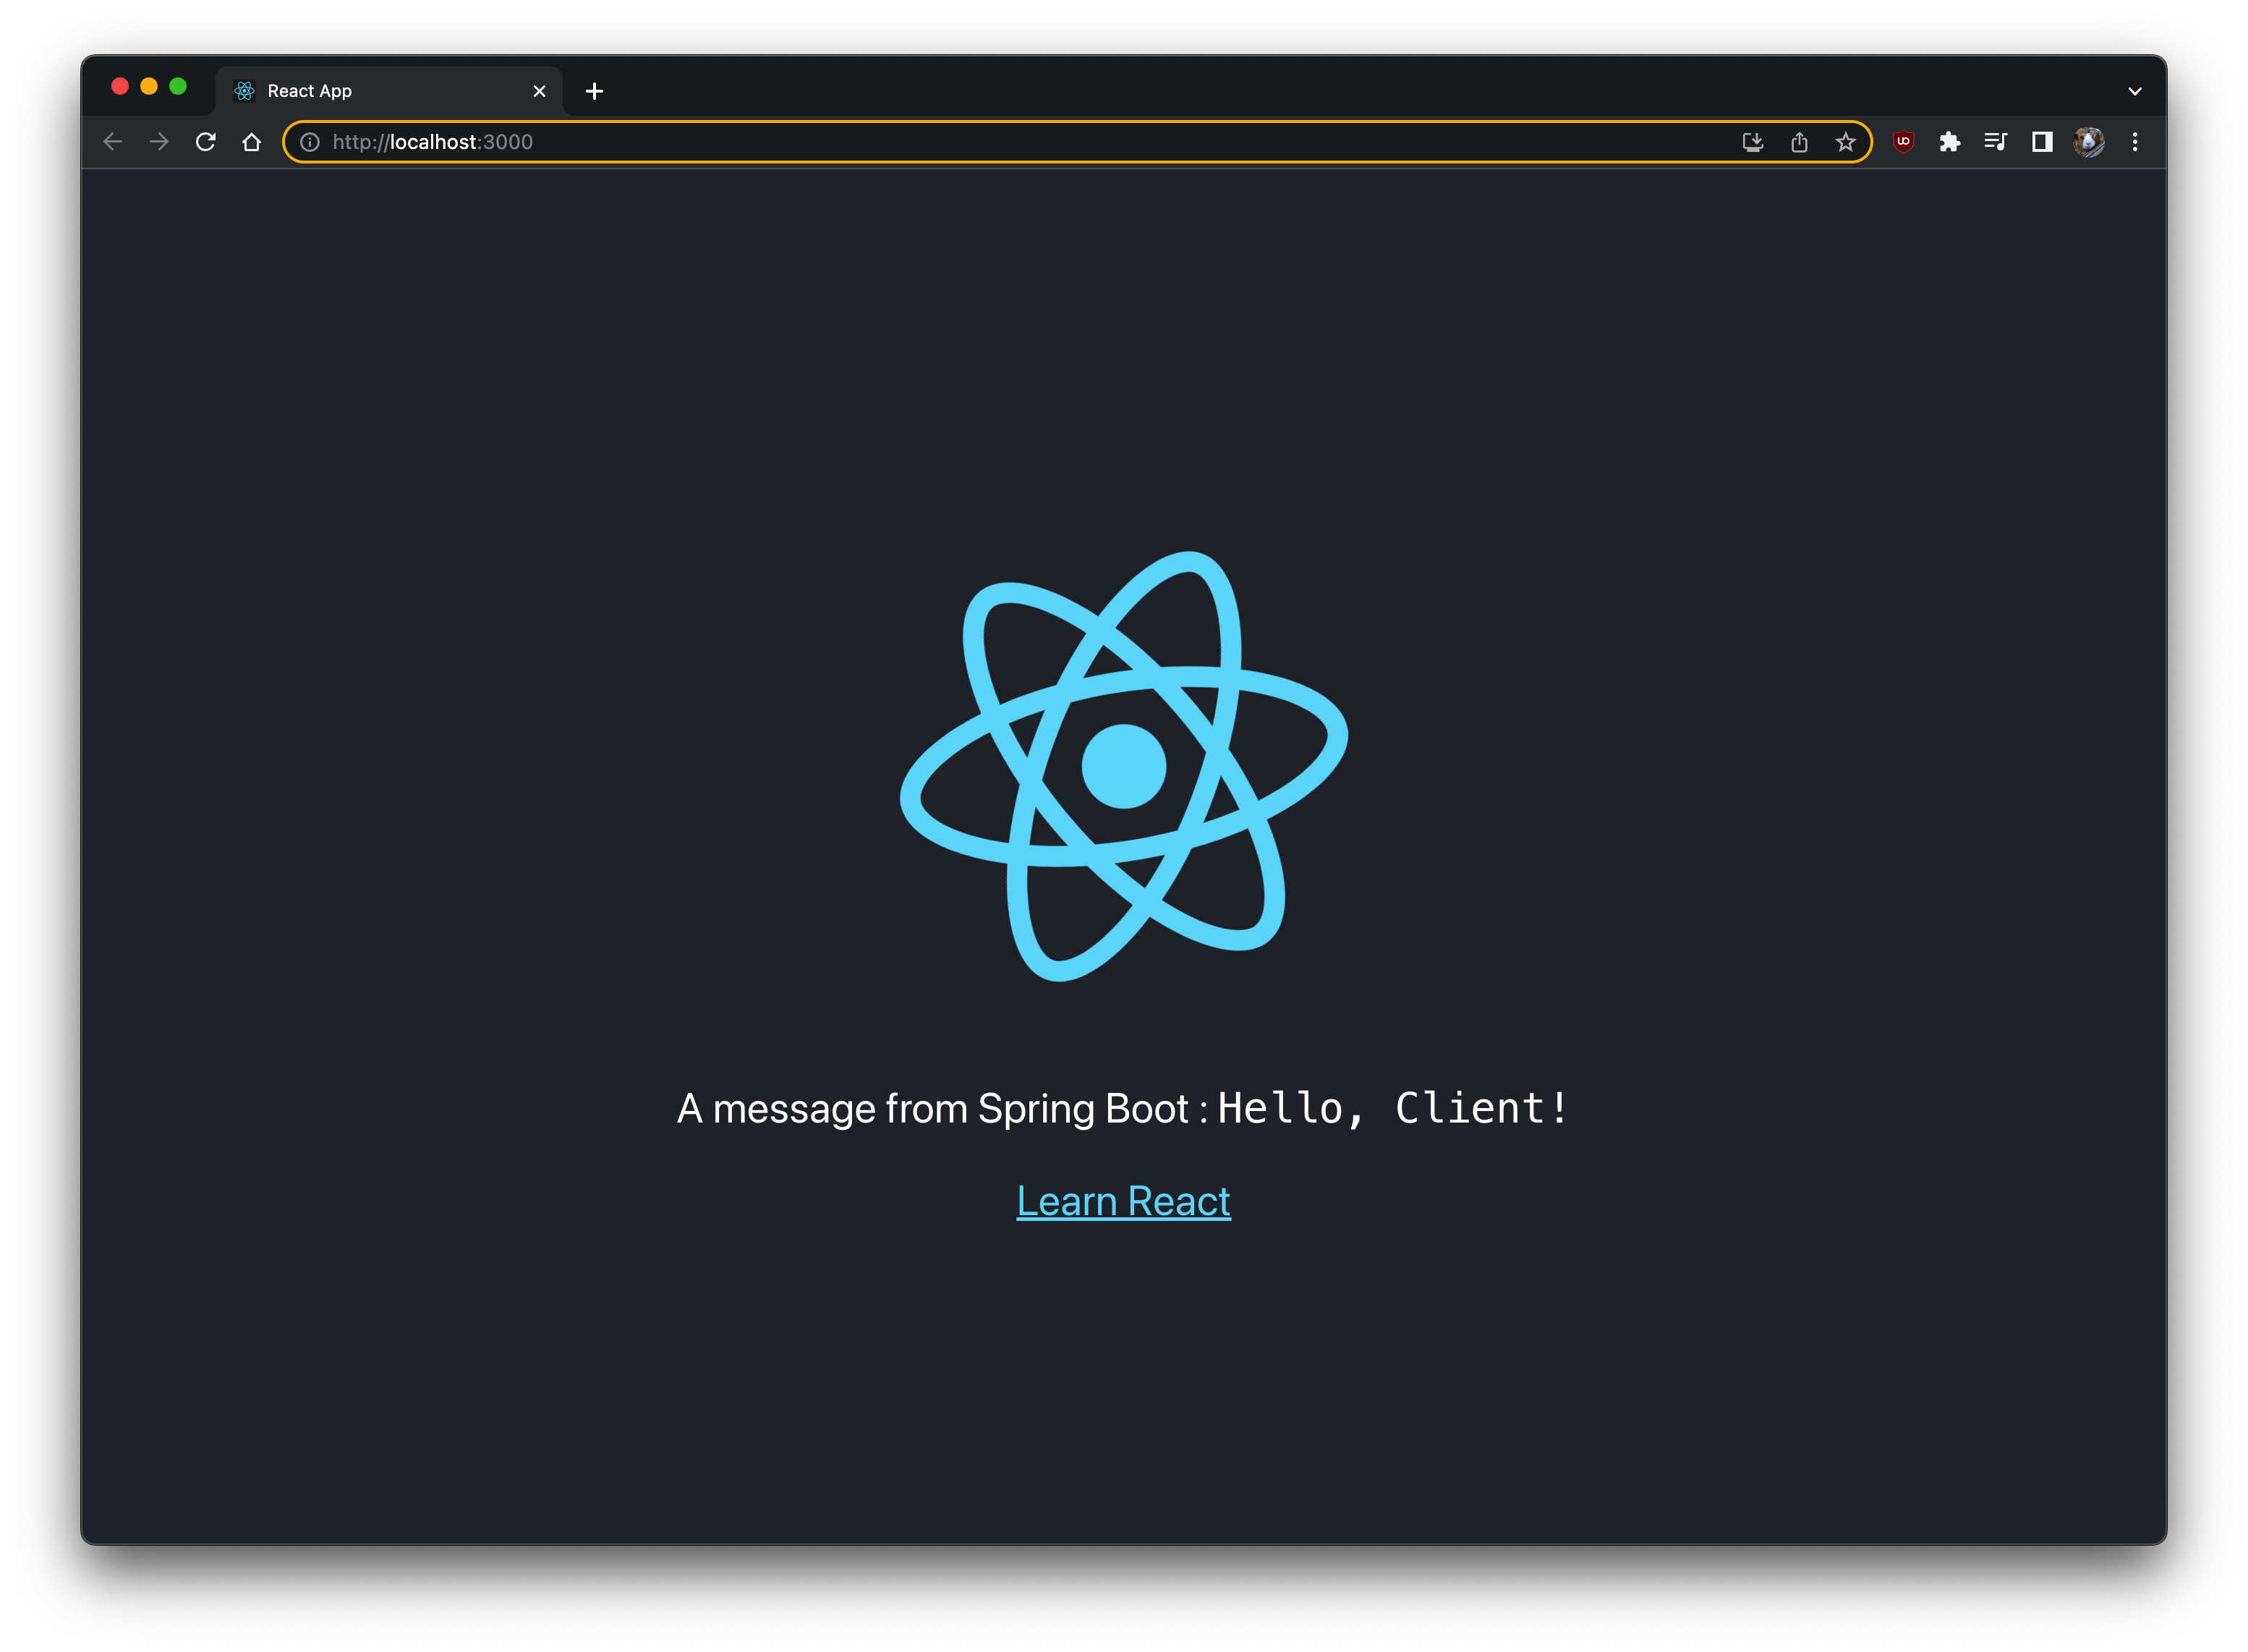Go to the browser home page
Viewport: 2248px width, 1652px height.
click(252, 142)
